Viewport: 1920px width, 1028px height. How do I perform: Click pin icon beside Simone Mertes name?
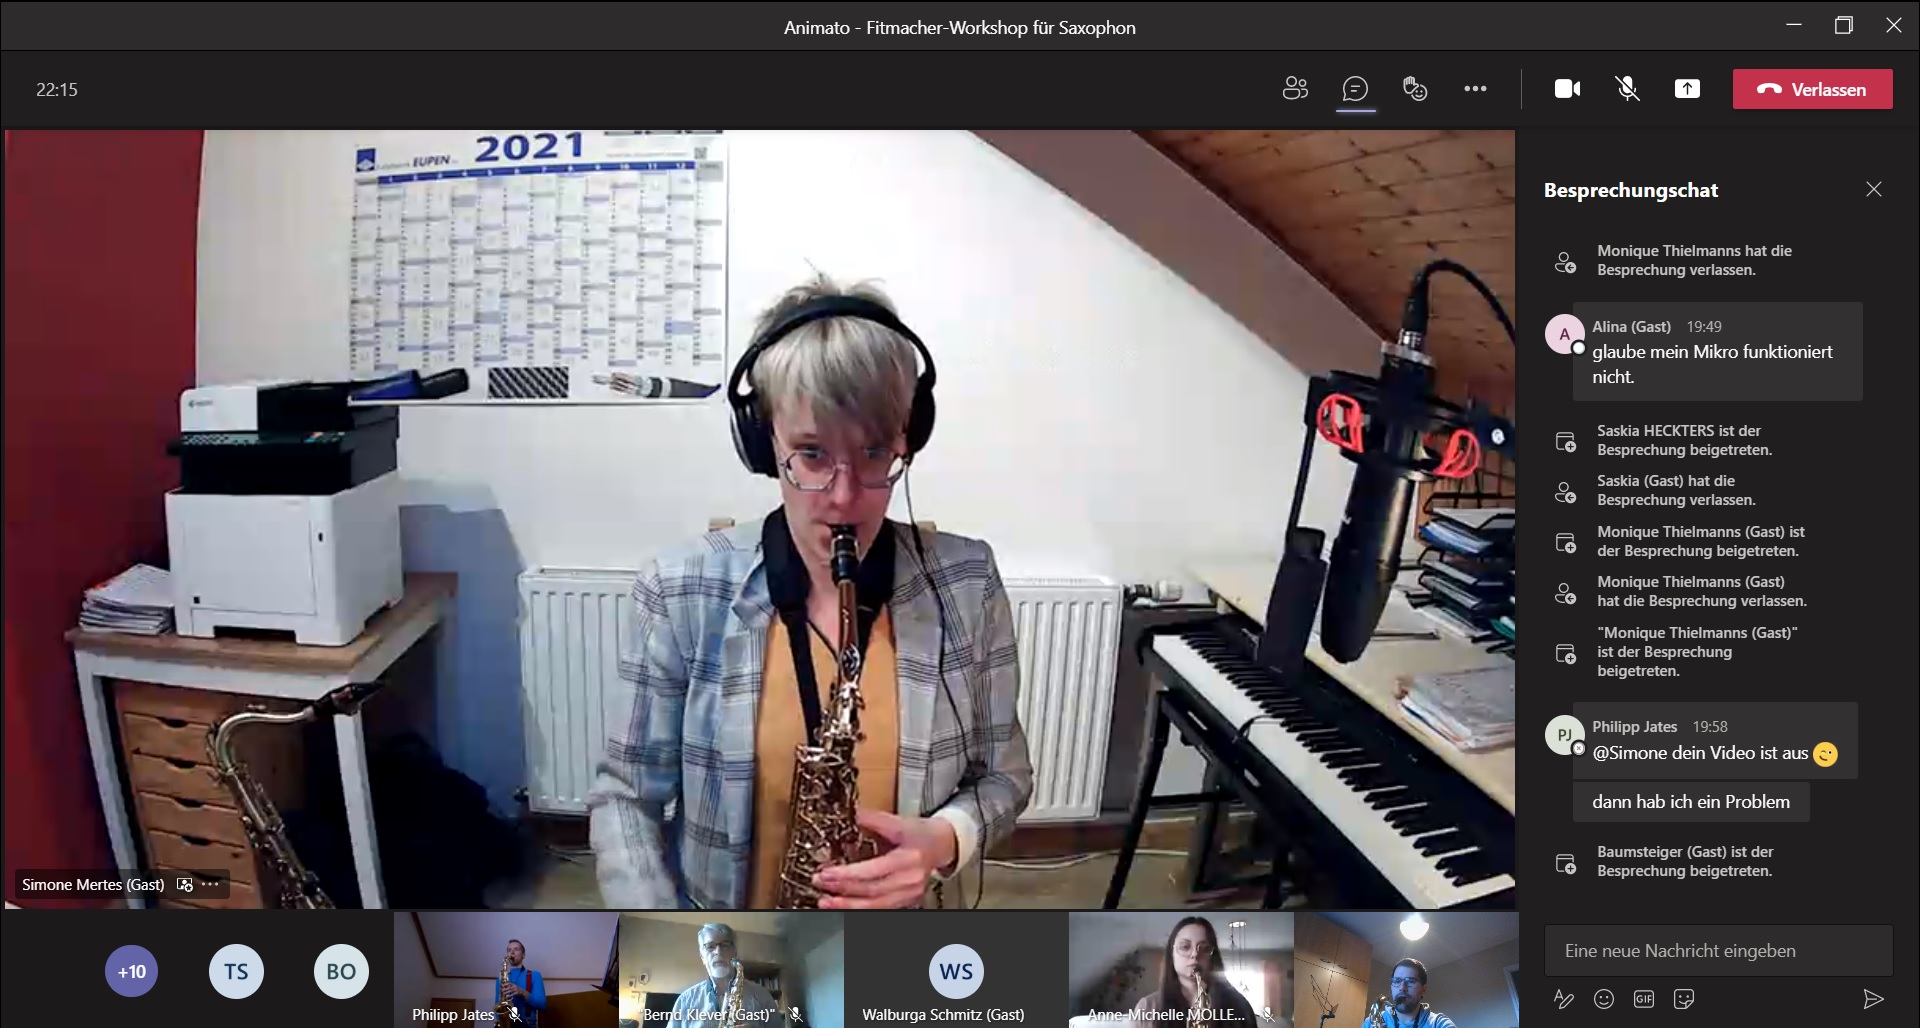184,884
